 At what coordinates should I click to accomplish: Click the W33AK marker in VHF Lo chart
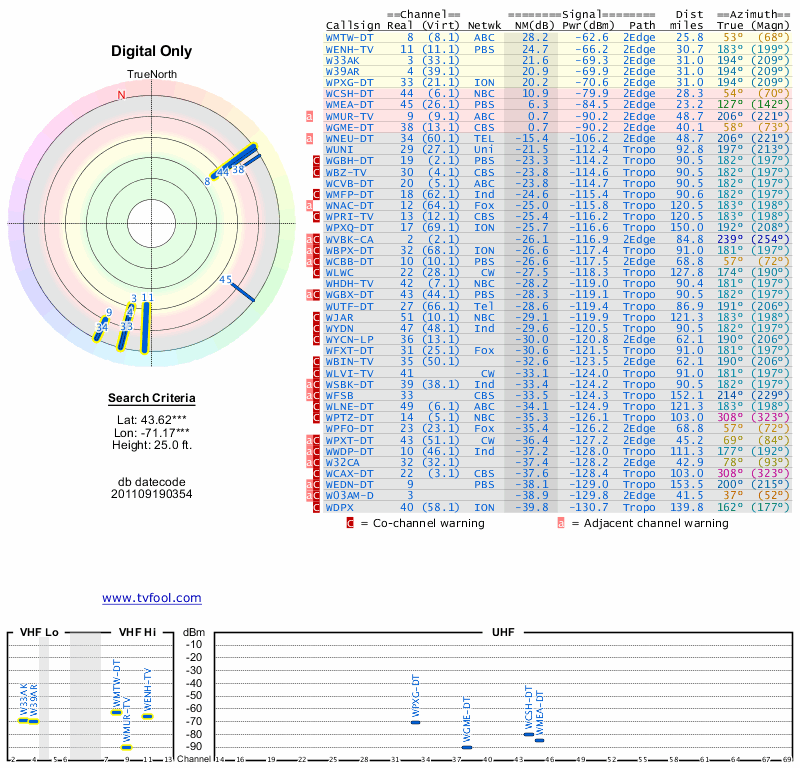tap(23, 720)
